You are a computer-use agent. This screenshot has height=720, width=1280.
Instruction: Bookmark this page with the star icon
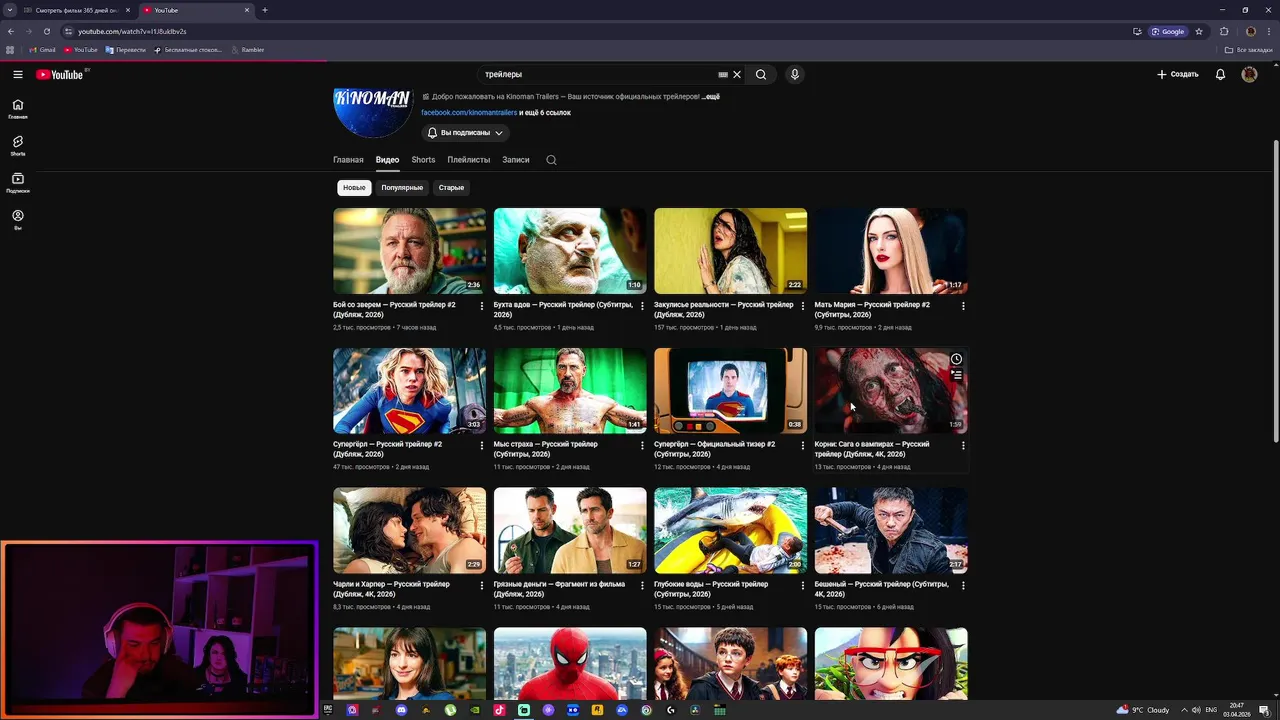1199,31
